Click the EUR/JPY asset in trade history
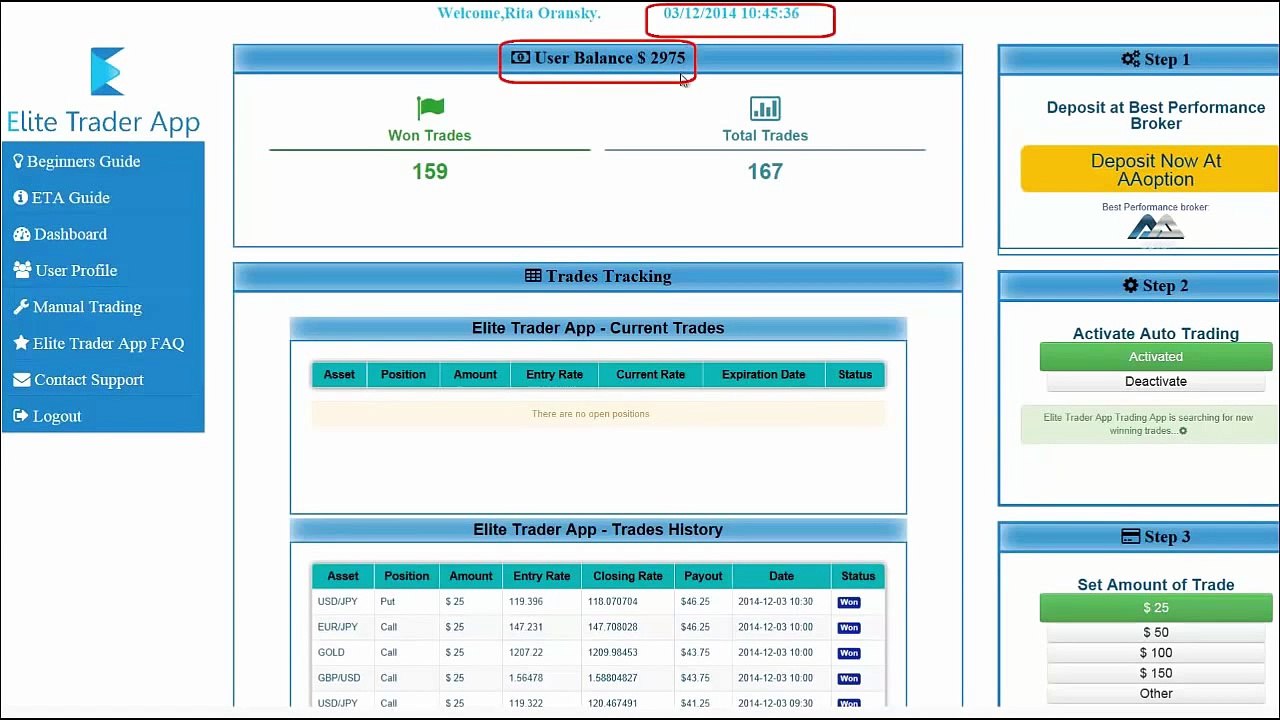 click(337, 627)
